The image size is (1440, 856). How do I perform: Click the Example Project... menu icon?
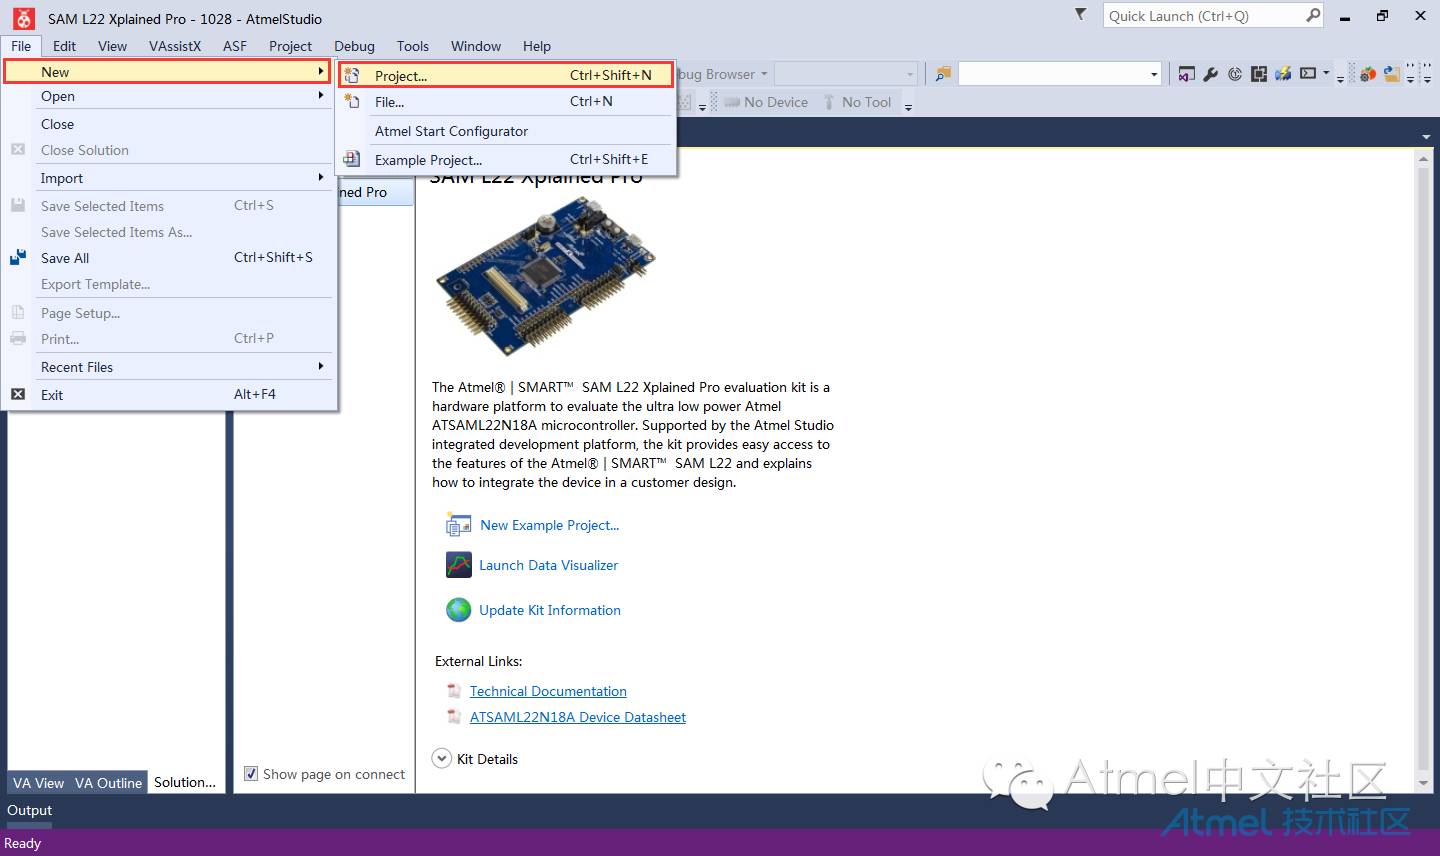click(352, 159)
